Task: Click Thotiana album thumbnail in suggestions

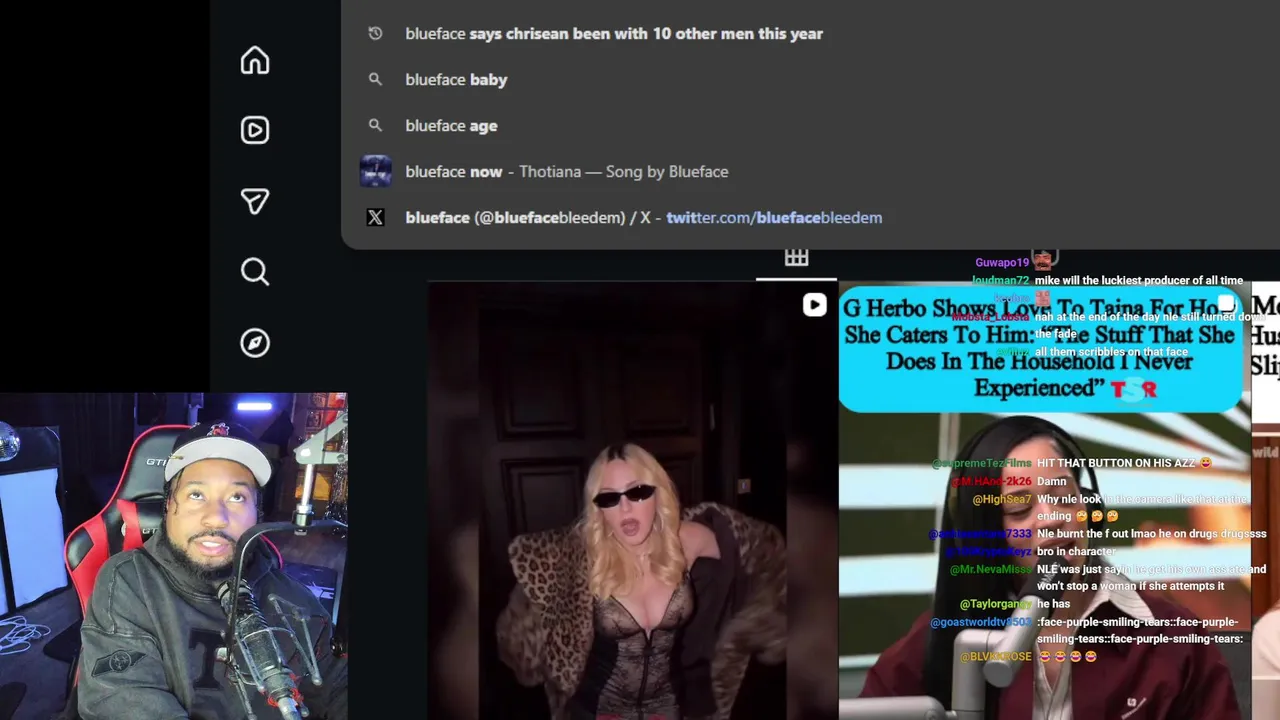Action: (376, 171)
